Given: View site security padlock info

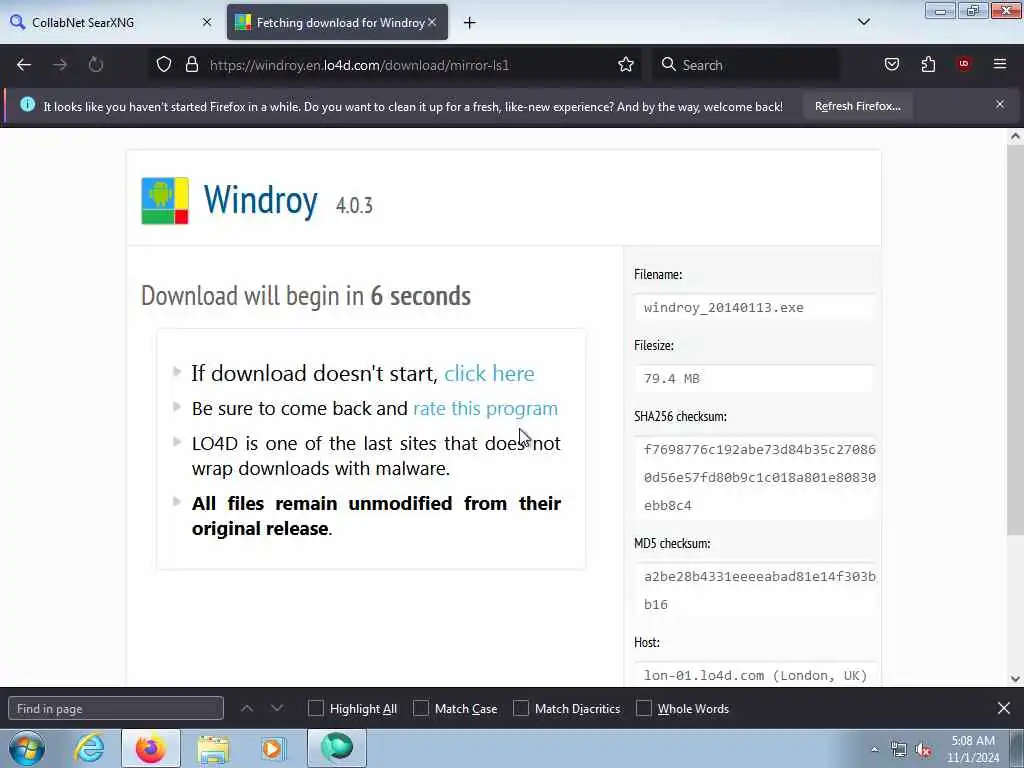Looking at the screenshot, I should pyautogui.click(x=191, y=65).
